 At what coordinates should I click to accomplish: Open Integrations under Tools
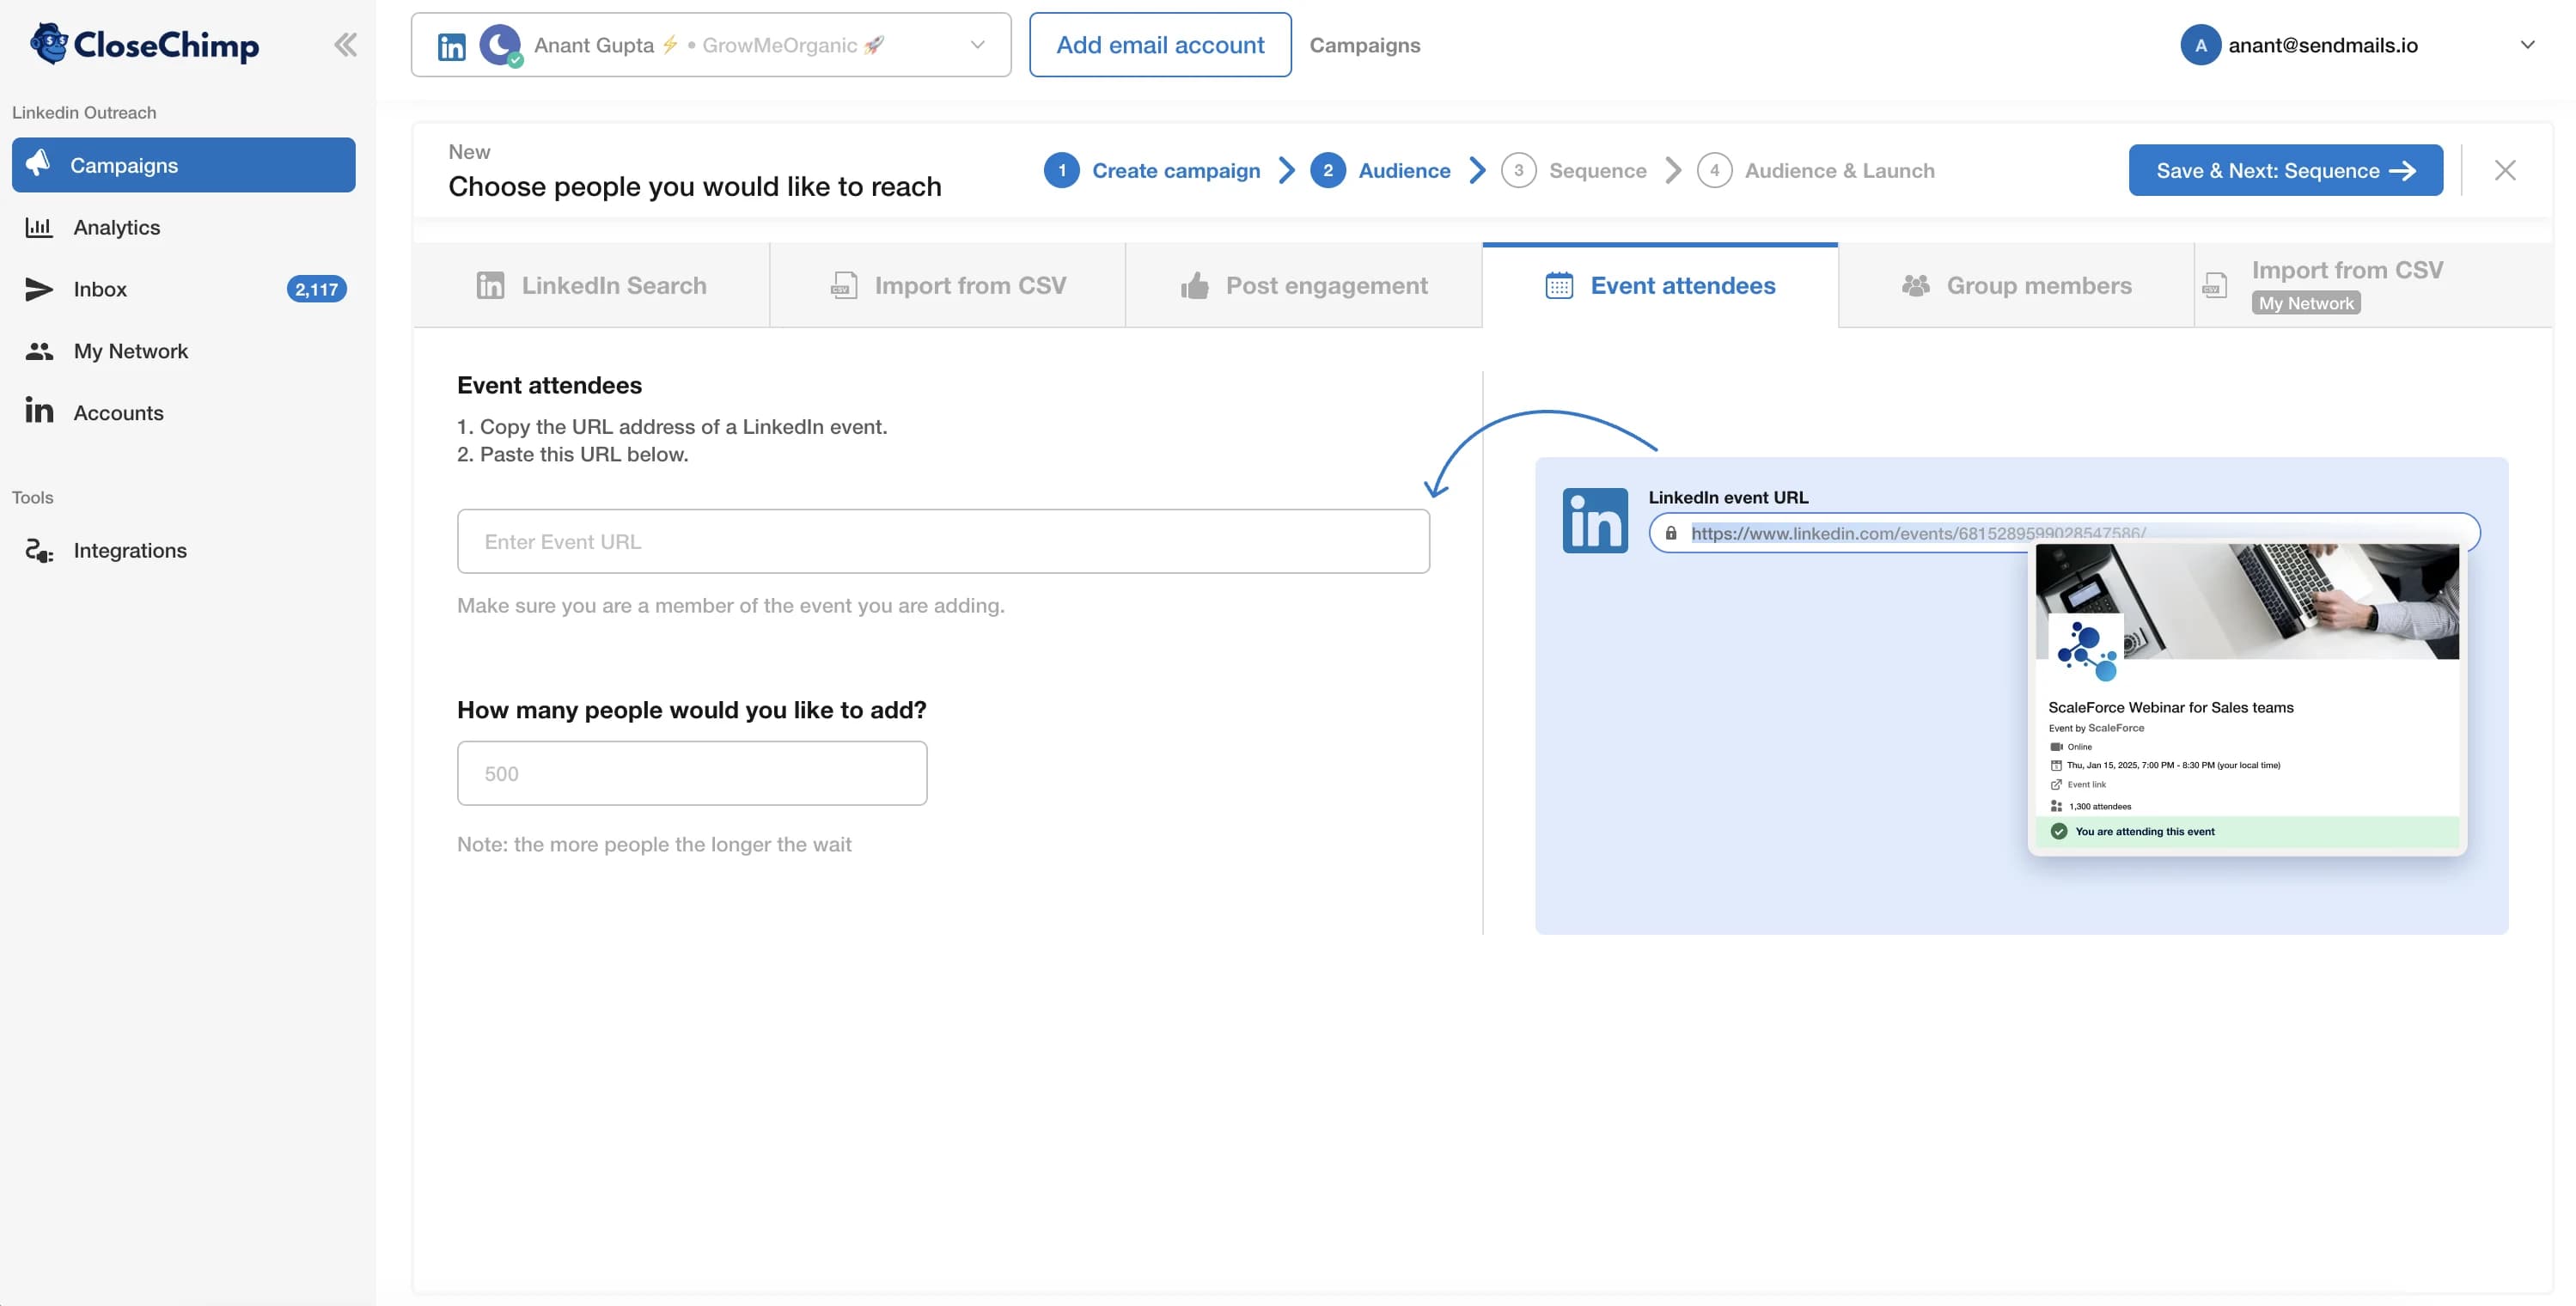click(x=129, y=551)
